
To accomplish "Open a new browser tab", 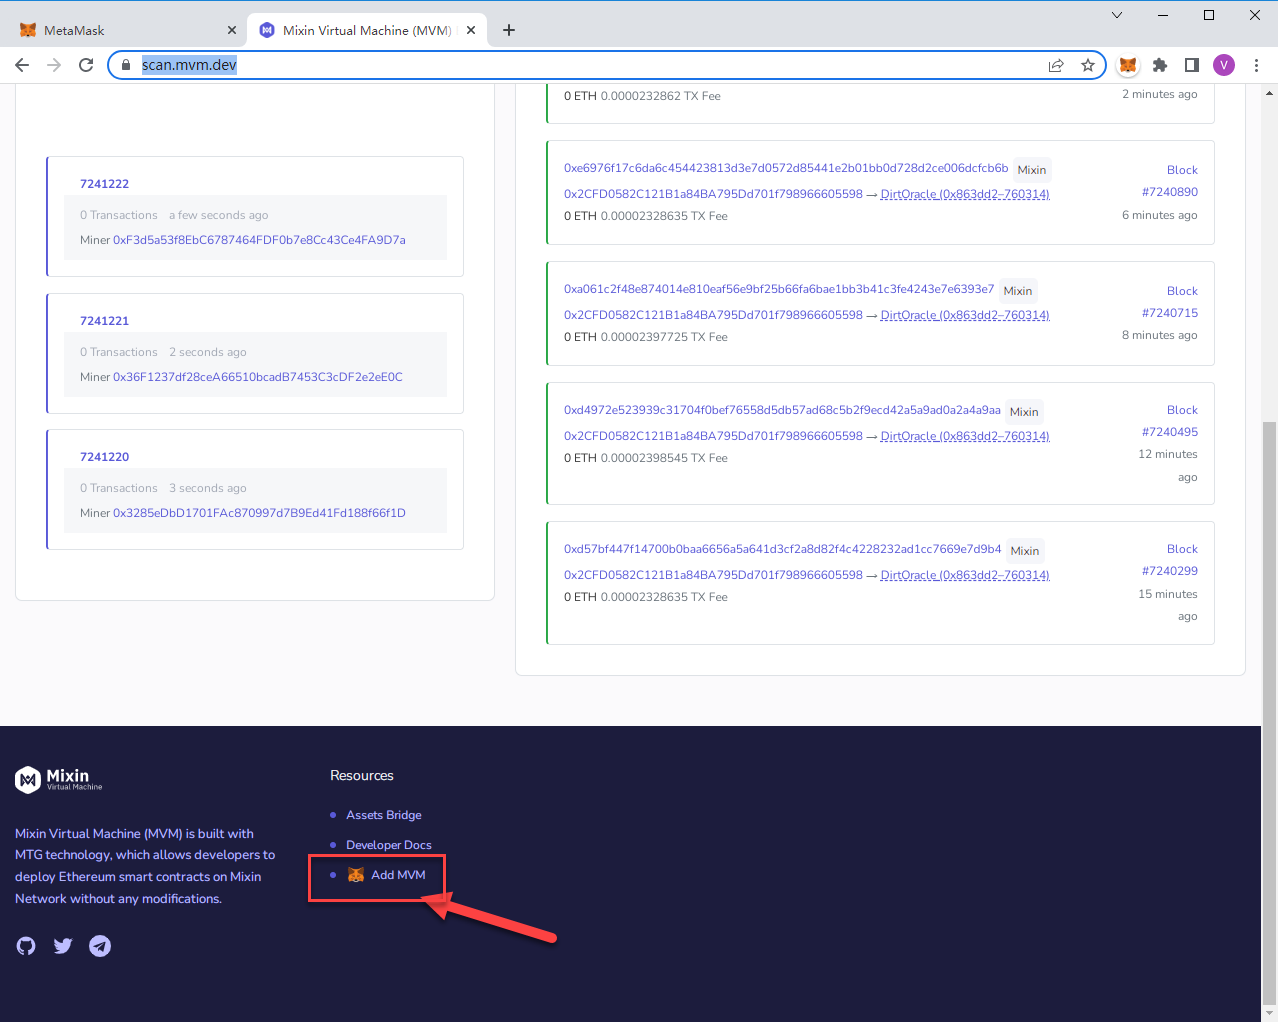I will click(509, 30).
